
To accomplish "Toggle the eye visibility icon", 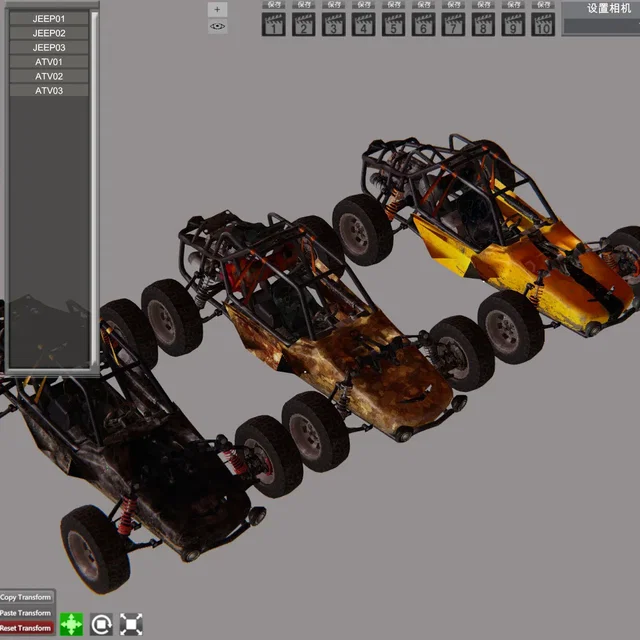I will pos(217,26).
